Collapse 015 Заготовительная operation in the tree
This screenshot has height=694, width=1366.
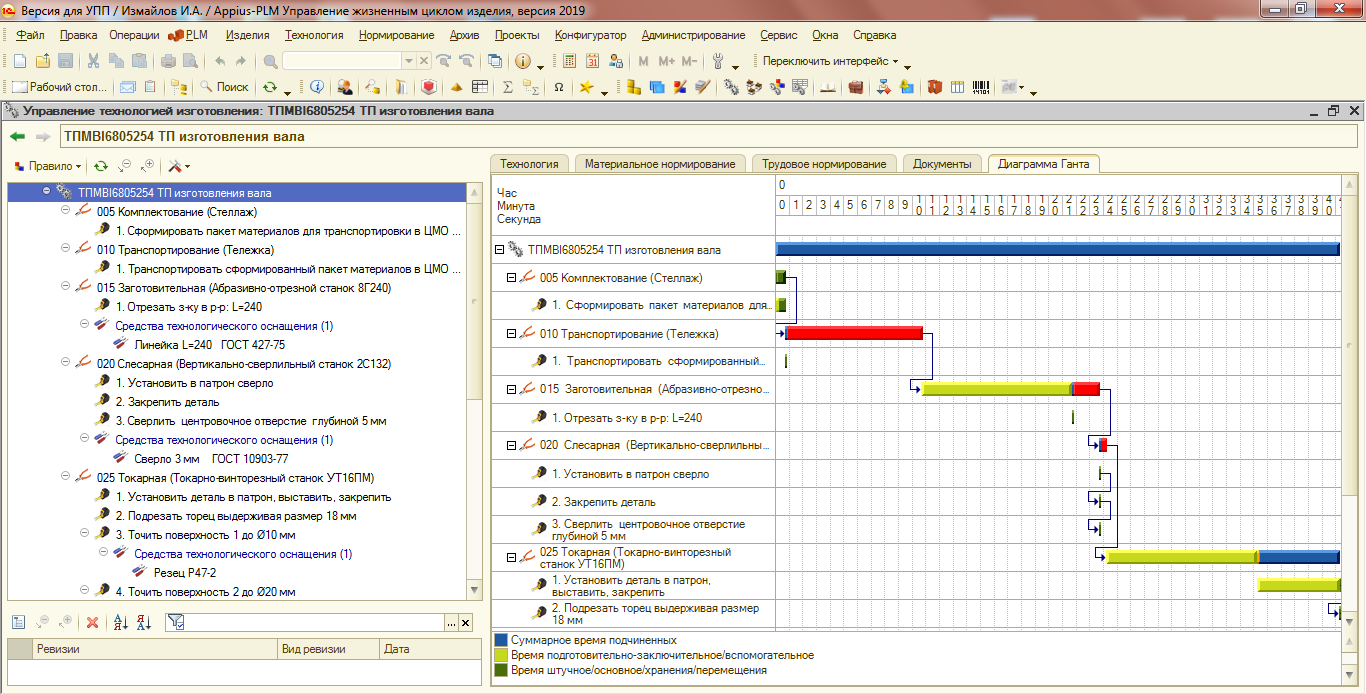65,288
